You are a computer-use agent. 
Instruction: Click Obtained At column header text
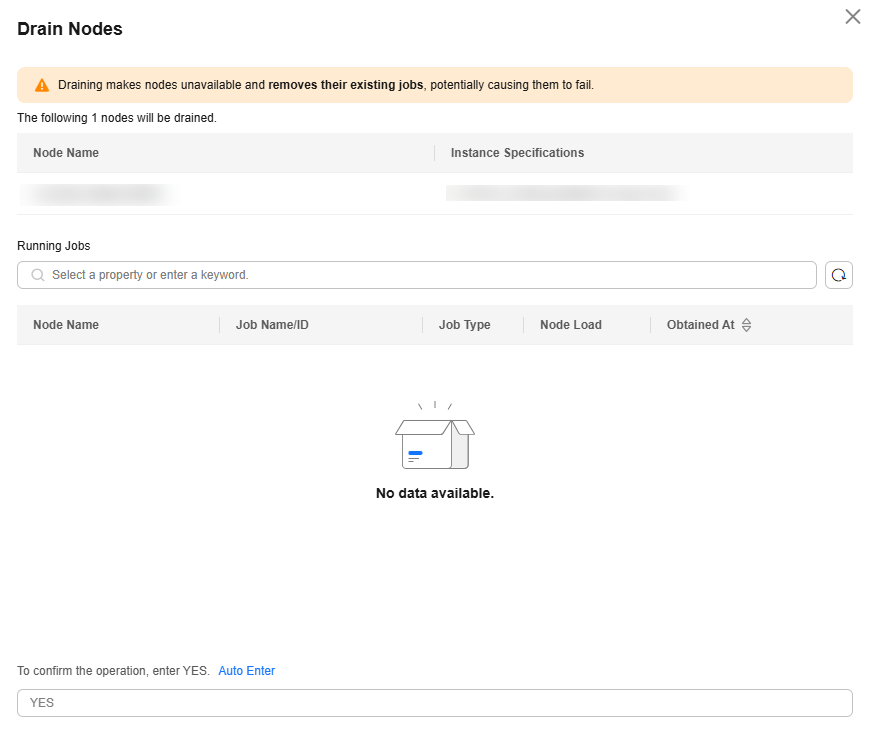pos(700,325)
